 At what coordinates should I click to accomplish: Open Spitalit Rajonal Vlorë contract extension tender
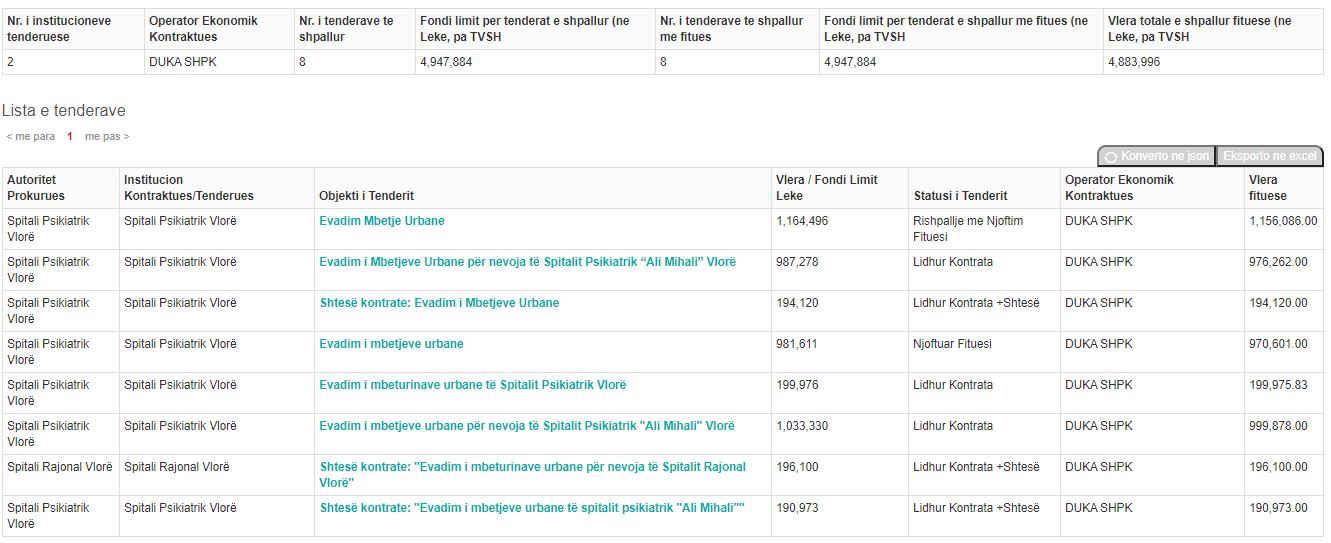533,475
